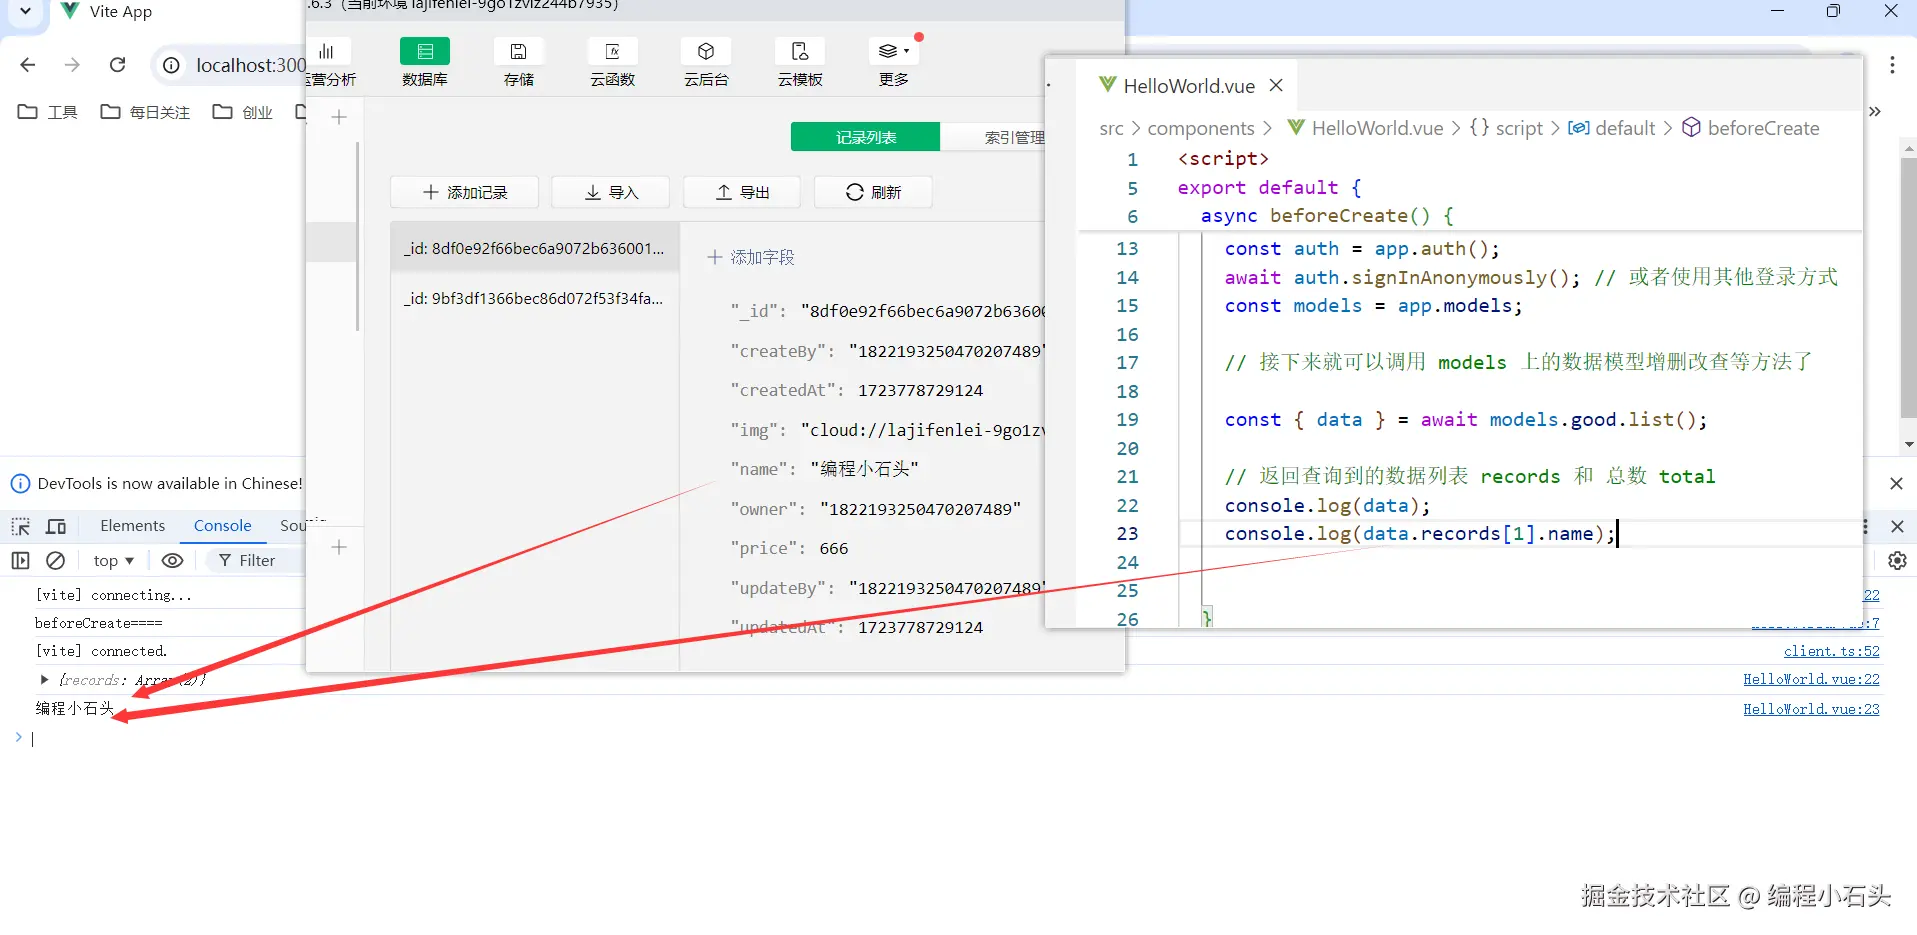Expand the 更多 more menu
Viewport: 1917px width, 935px height.
(894, 63)
